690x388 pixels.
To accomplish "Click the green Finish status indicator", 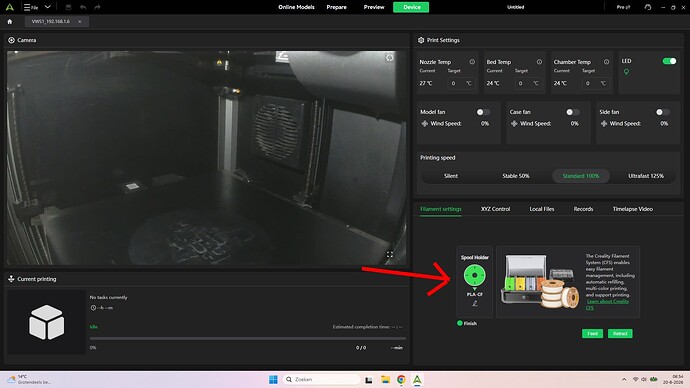I will tap(459, 323).
